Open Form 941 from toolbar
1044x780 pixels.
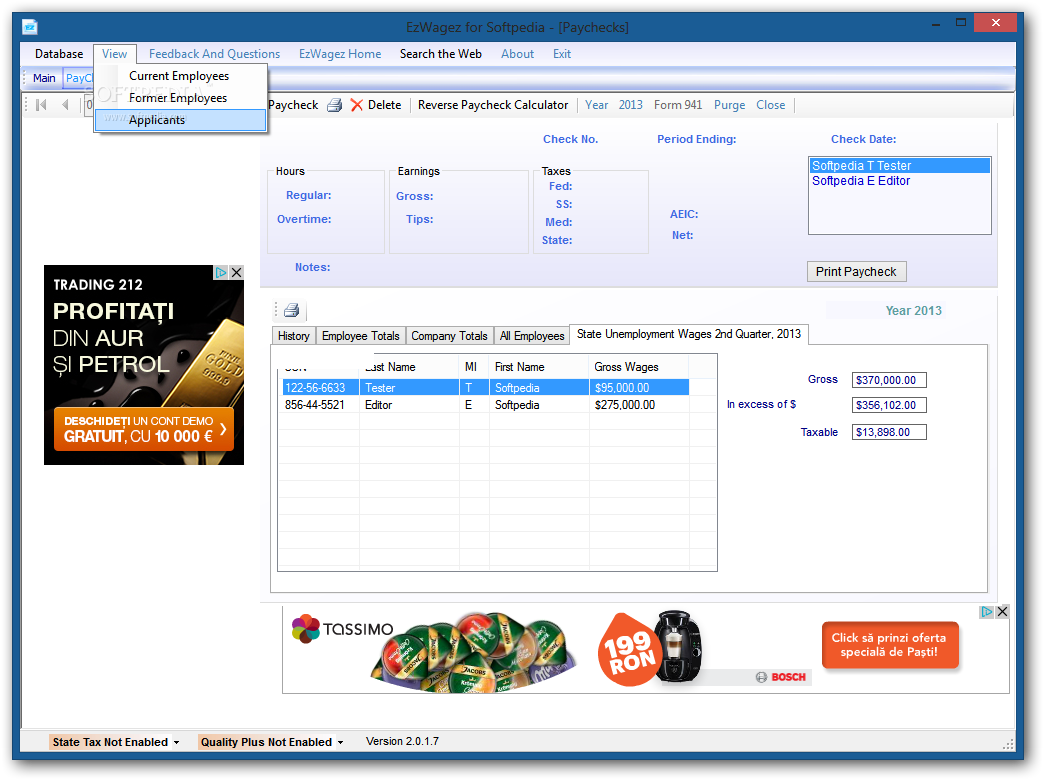pyautogui.click(x=677, y=105)
